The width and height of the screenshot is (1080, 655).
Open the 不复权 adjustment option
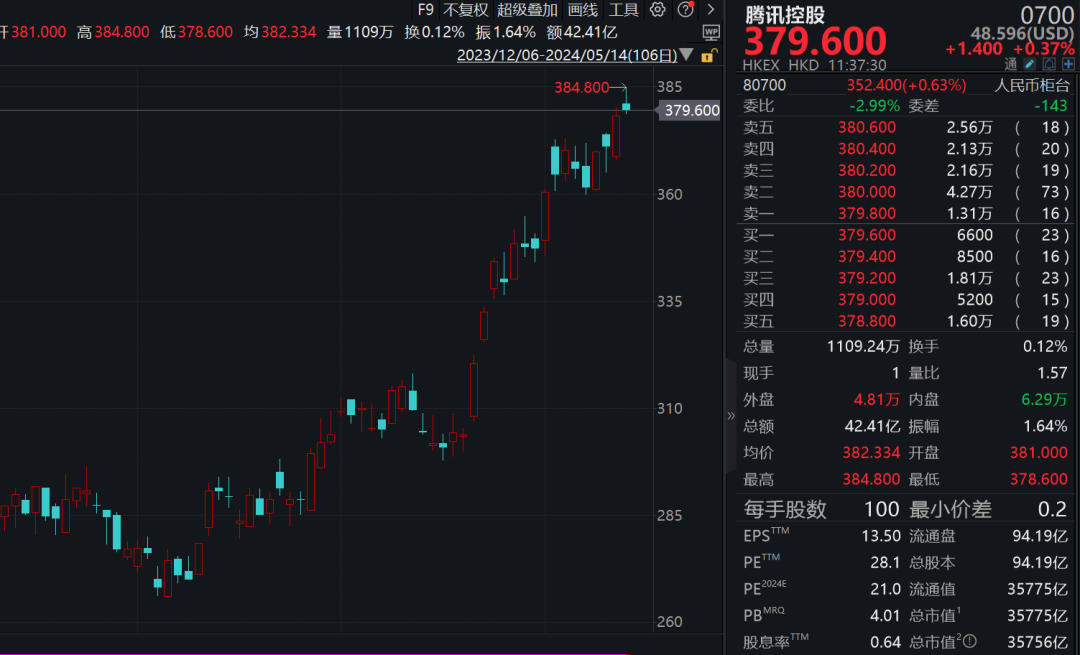(x=466, y=10)
